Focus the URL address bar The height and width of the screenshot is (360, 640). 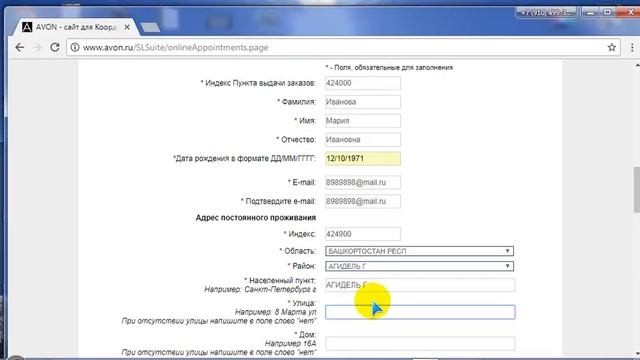pyautogui.click(x=343, y=47)
